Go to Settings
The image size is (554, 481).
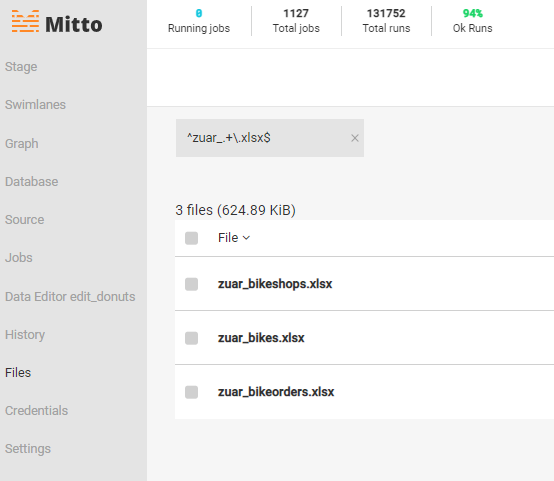pos(28,448)
